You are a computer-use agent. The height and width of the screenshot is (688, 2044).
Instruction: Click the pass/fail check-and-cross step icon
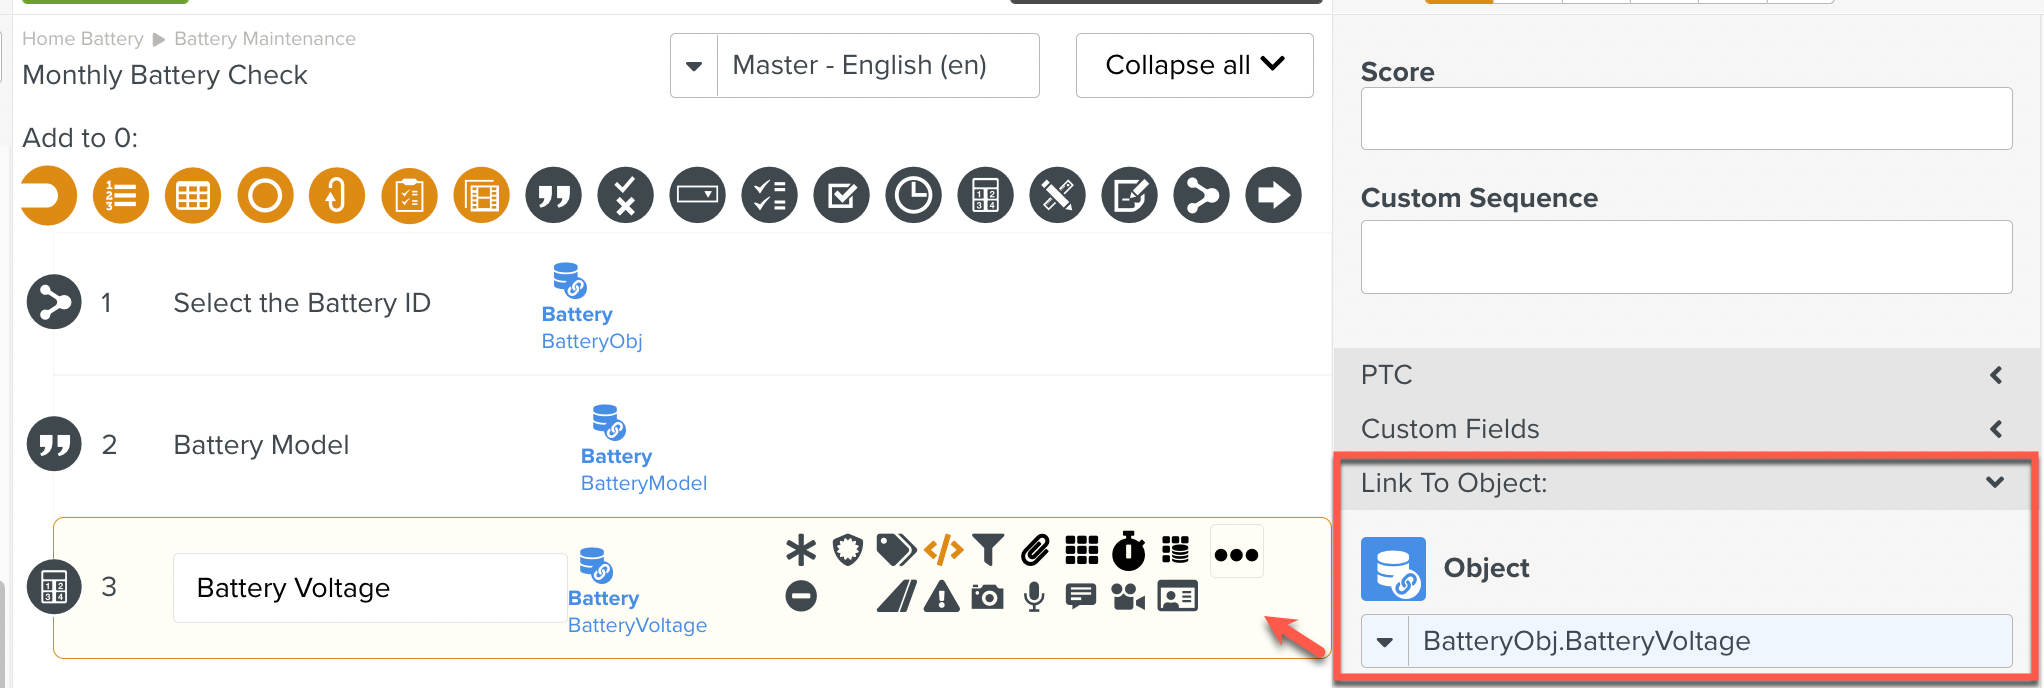pos(625,195)
